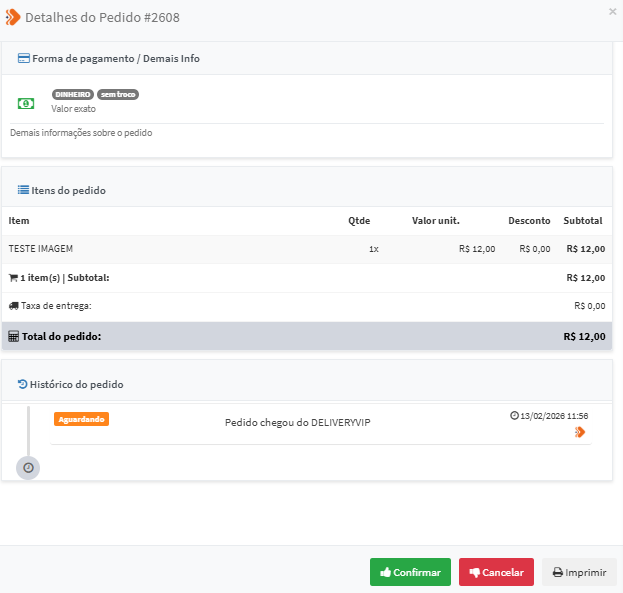
Task: Click the small clock icon beside 13/02/2026
Action: coord(514,415)
